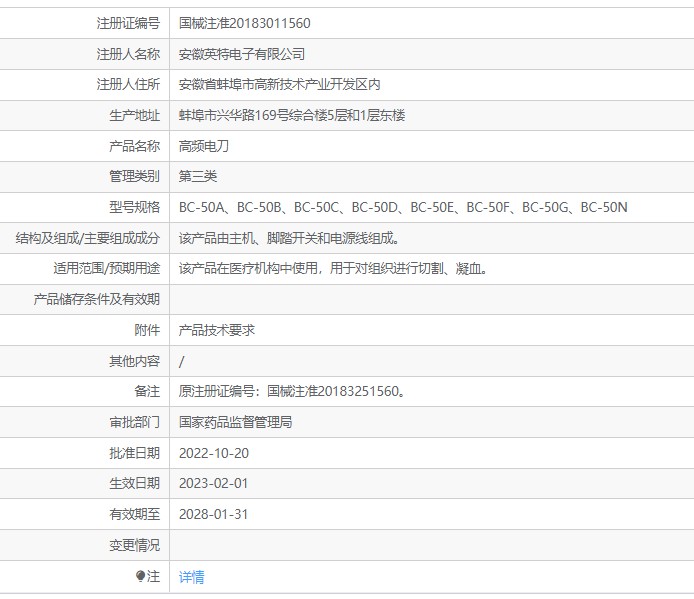Click the 产品储存条件及有效期 label
Viewport: 694px width, 599px height.
tap(96, 299)
